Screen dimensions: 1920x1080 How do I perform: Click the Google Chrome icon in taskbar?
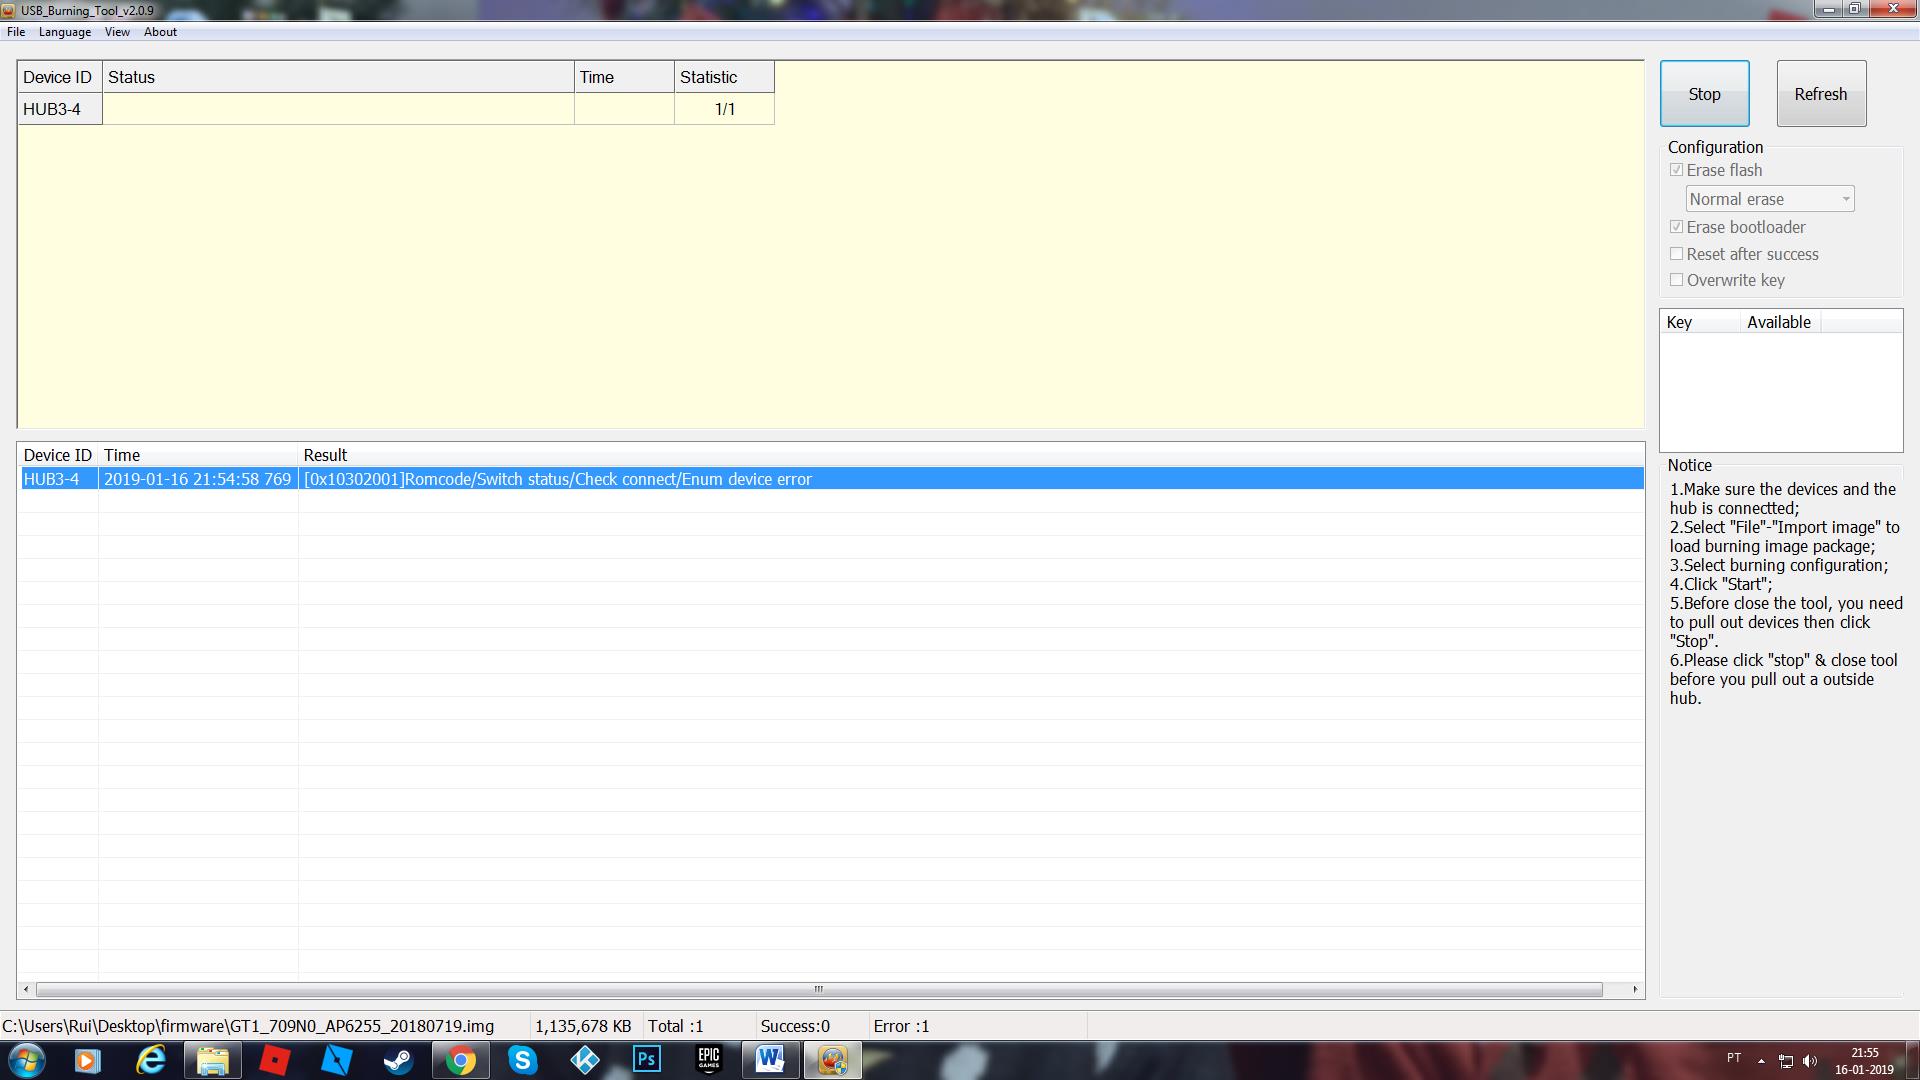point(459,1059)
